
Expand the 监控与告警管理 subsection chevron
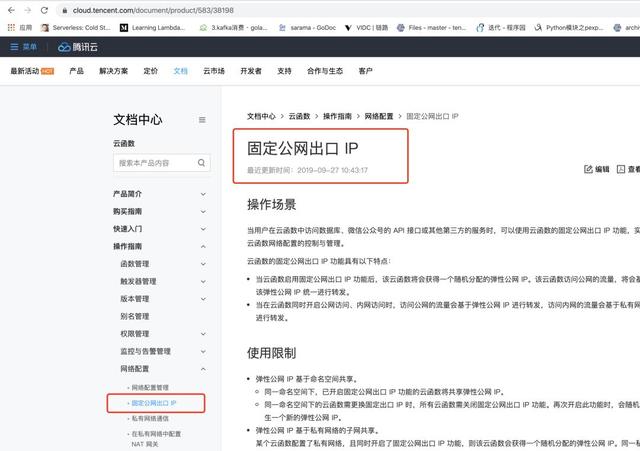click(203, 351)
